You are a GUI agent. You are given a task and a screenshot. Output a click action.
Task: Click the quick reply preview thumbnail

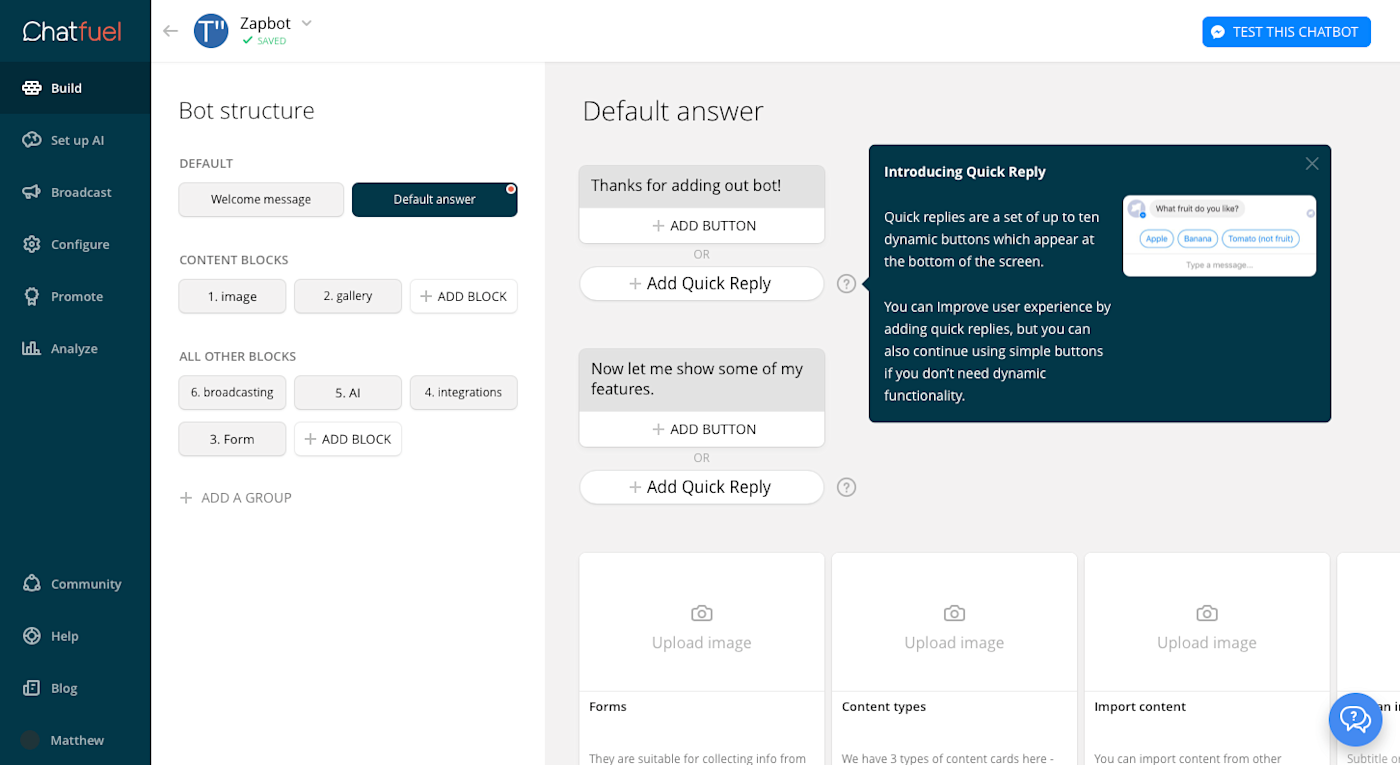[x=1219, y=236]
